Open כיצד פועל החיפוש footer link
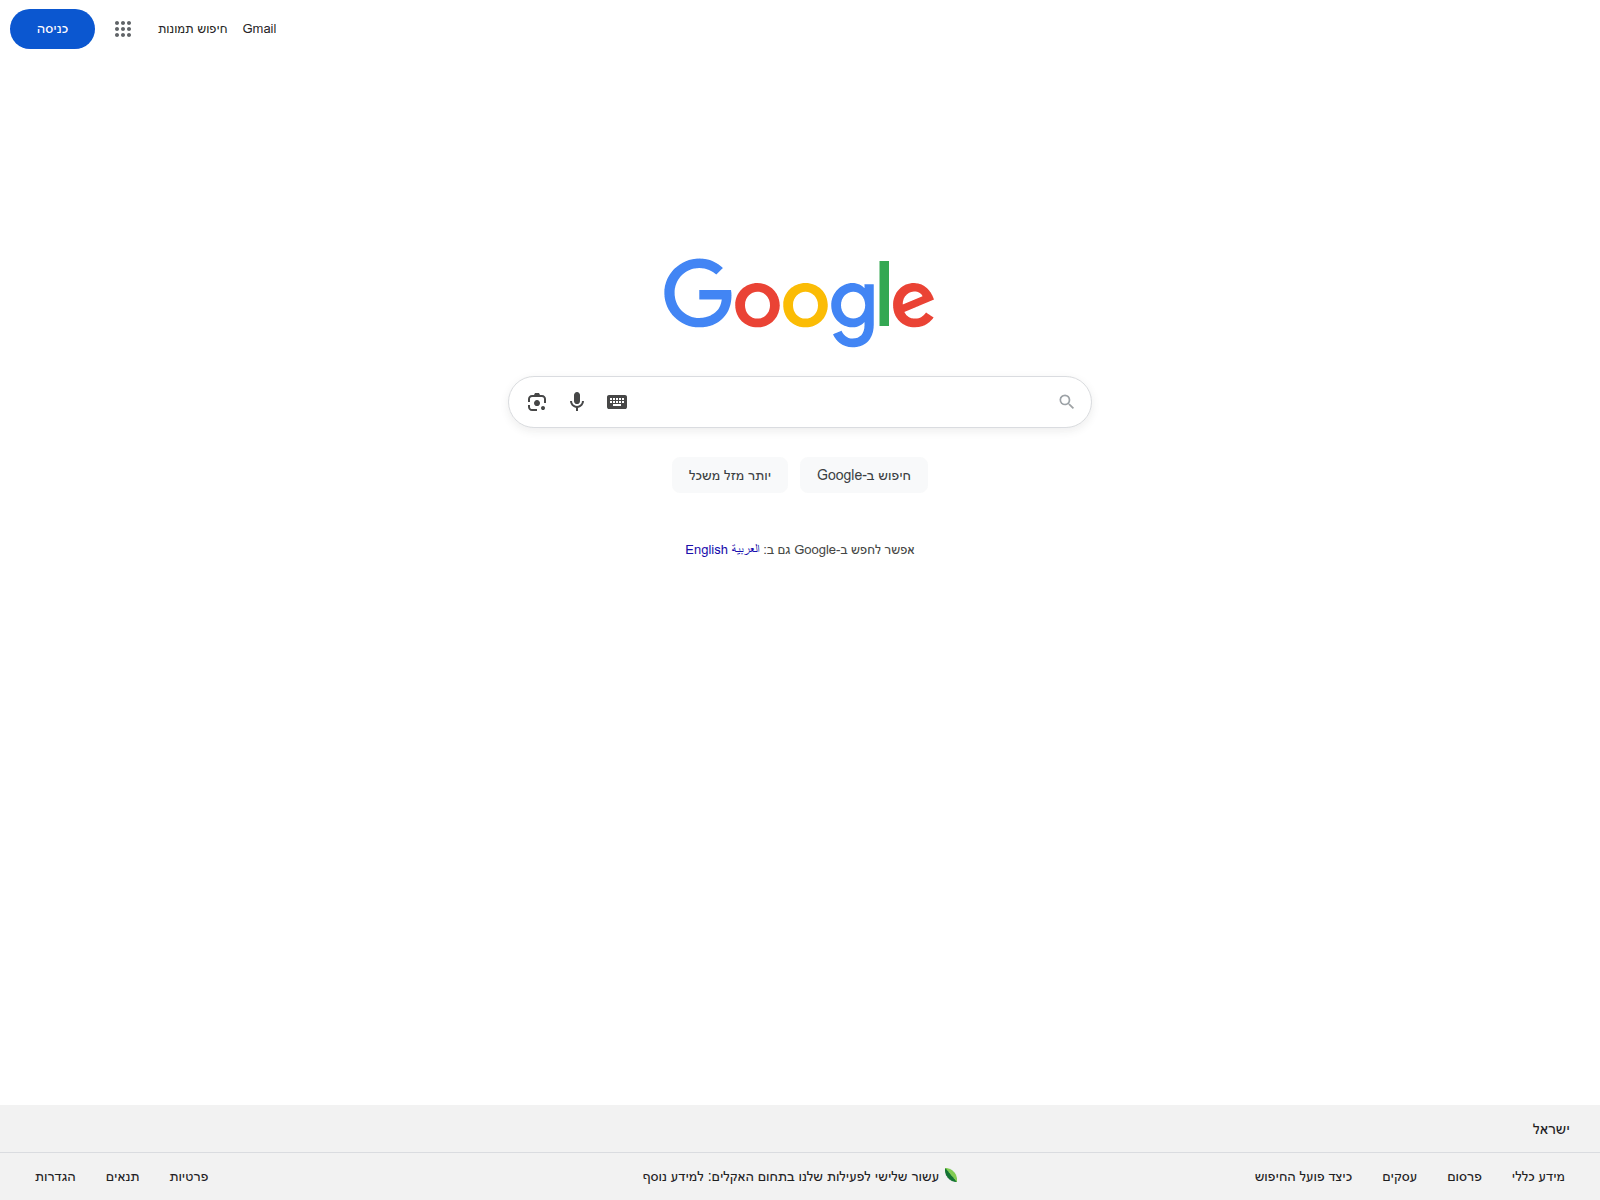The image size is (1600, 1200). click(1303, 1177)
